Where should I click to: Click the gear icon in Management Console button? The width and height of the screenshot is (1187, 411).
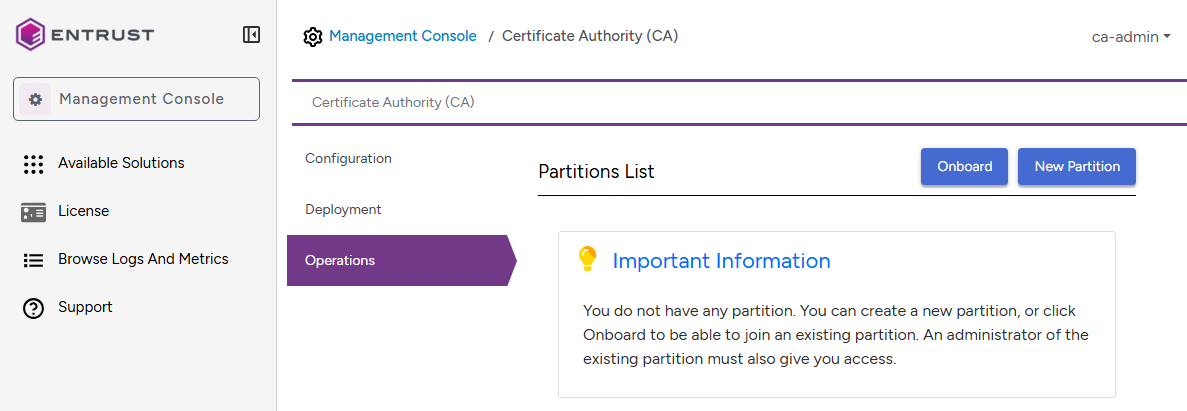pos(36,99)
